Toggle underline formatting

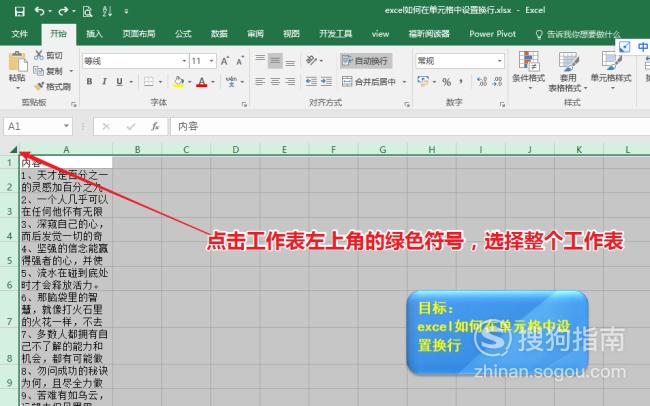(x=119, y=82)
